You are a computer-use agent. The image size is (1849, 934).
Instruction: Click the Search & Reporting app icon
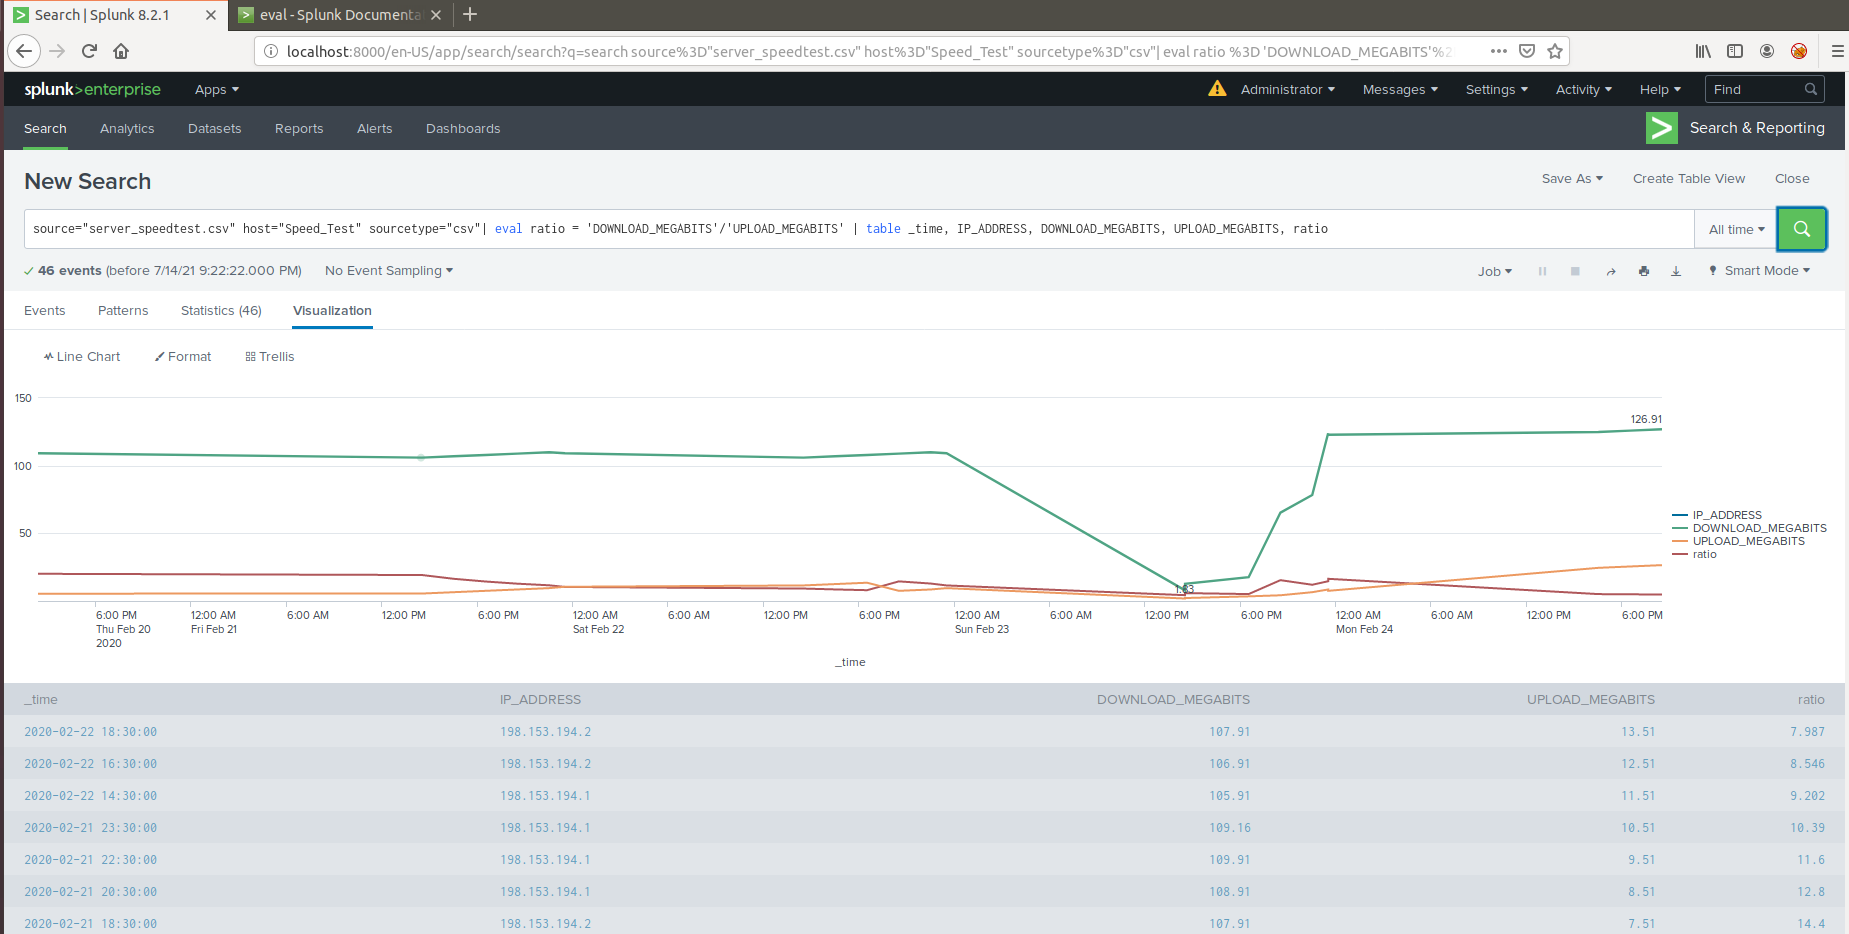click(x=1662, y=128)
